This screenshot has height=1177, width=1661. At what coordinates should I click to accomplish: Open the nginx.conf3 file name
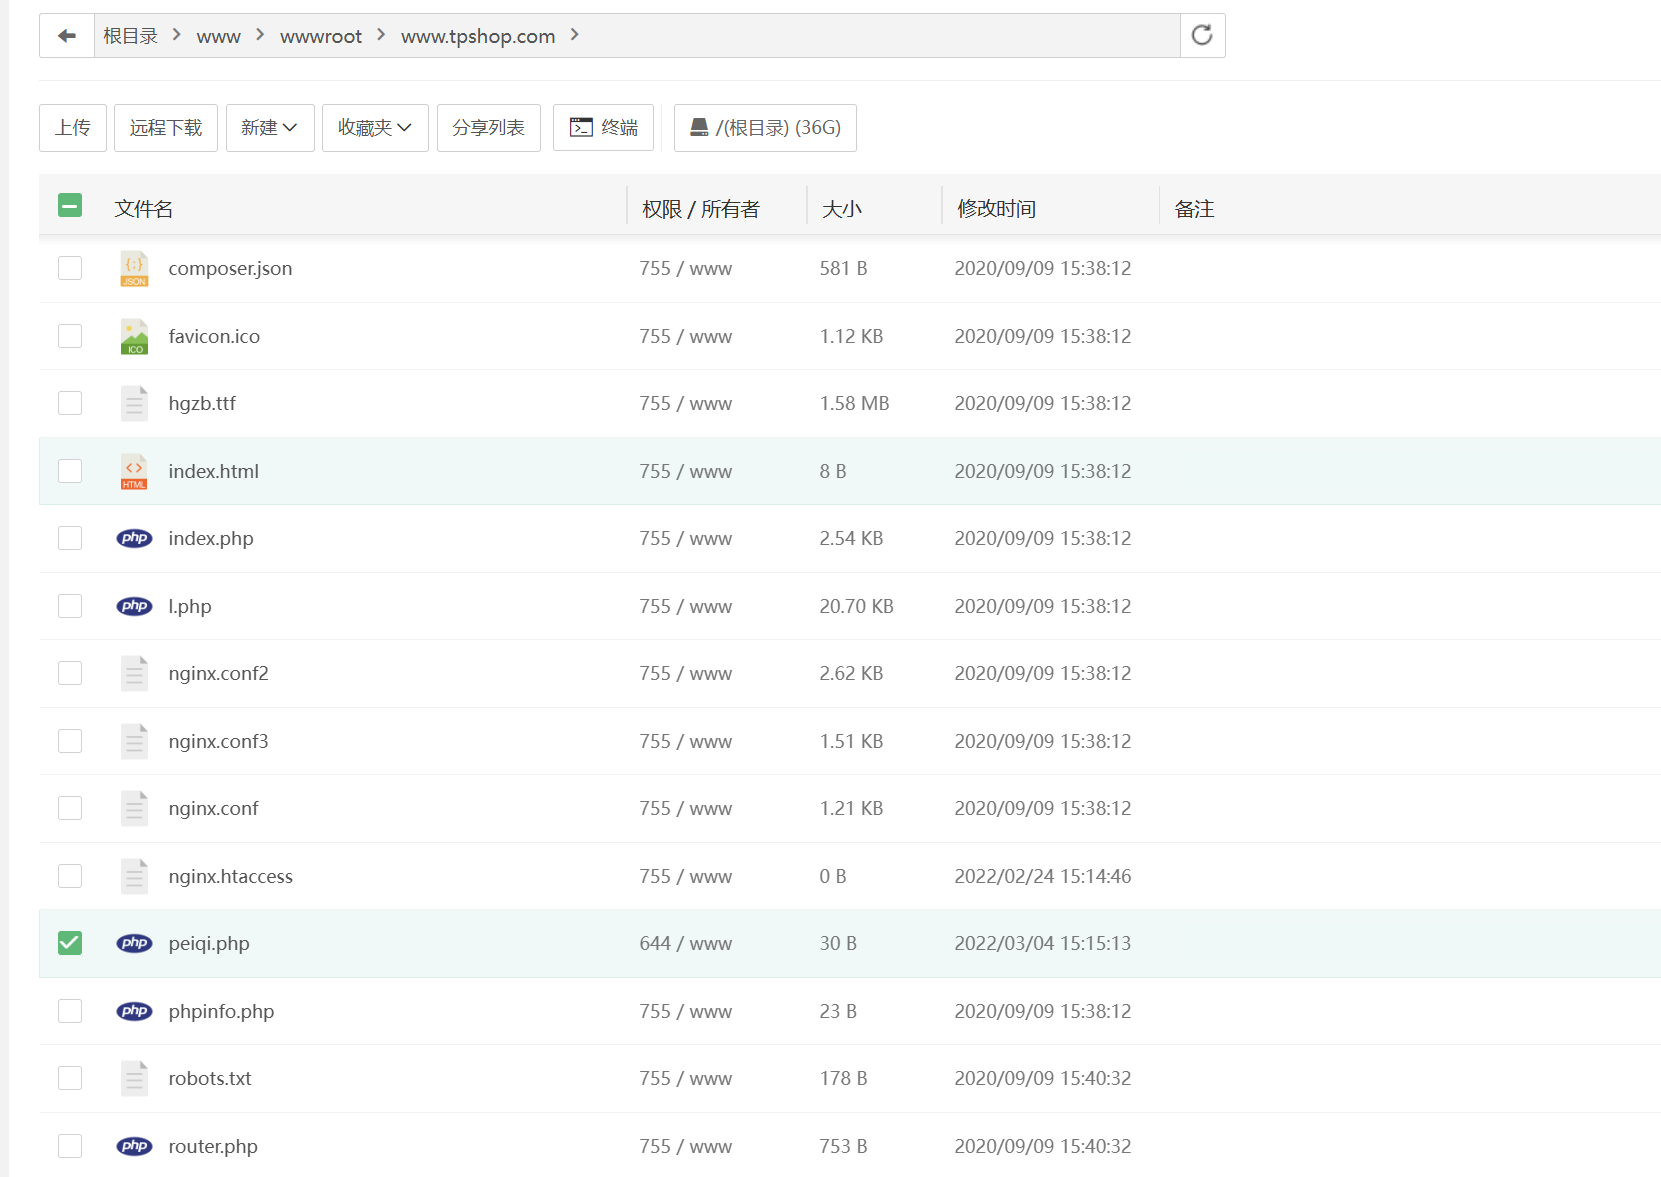218,742
